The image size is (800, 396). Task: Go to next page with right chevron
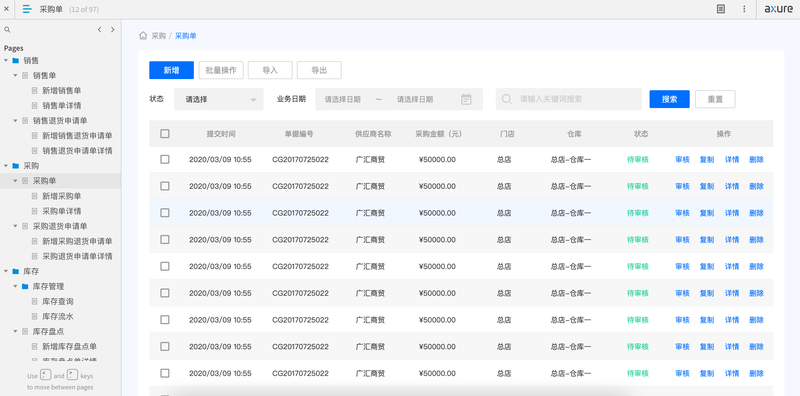[x=113, y=30]
